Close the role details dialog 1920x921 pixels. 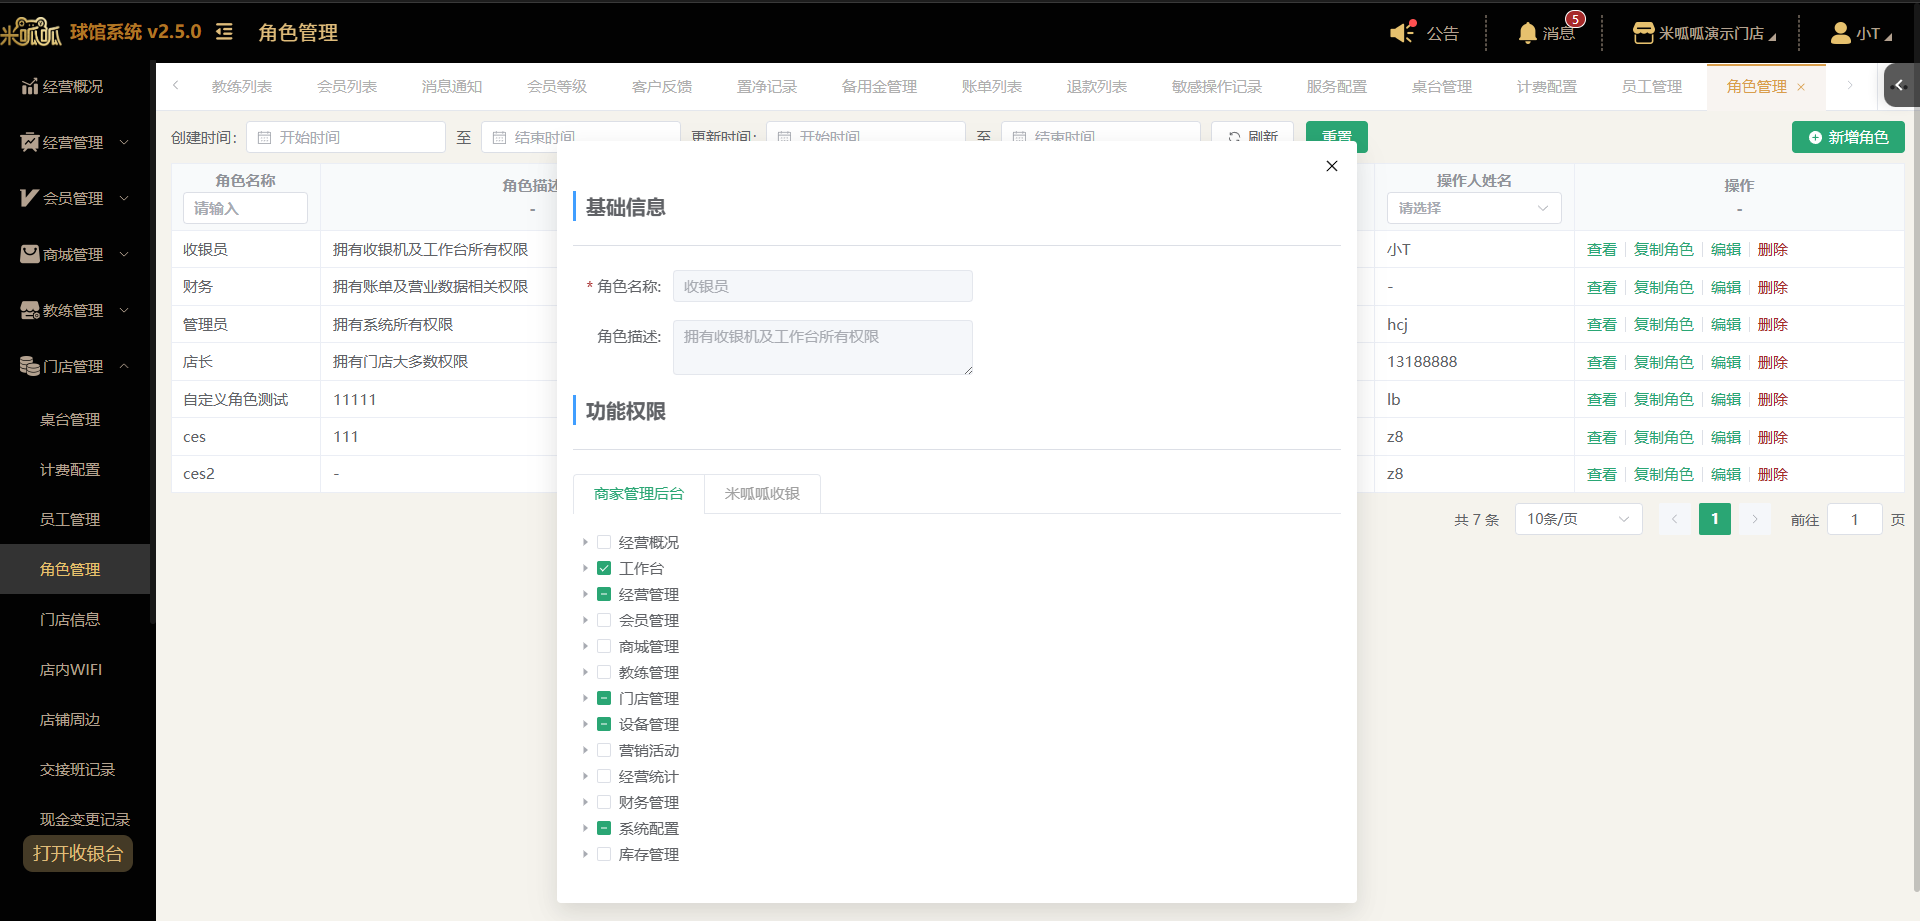pos(1332,166)
